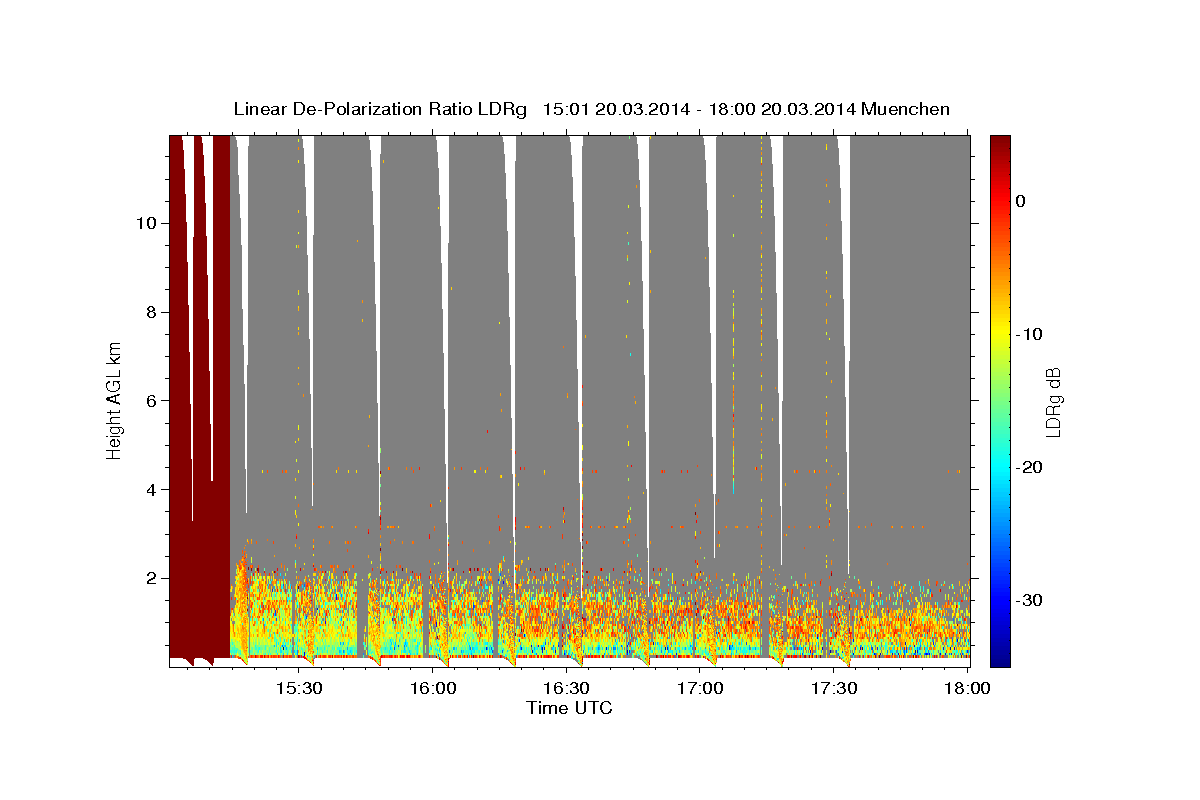Click the height tick label 6
Screen dimensions: 1200x800
click(150, 401)
